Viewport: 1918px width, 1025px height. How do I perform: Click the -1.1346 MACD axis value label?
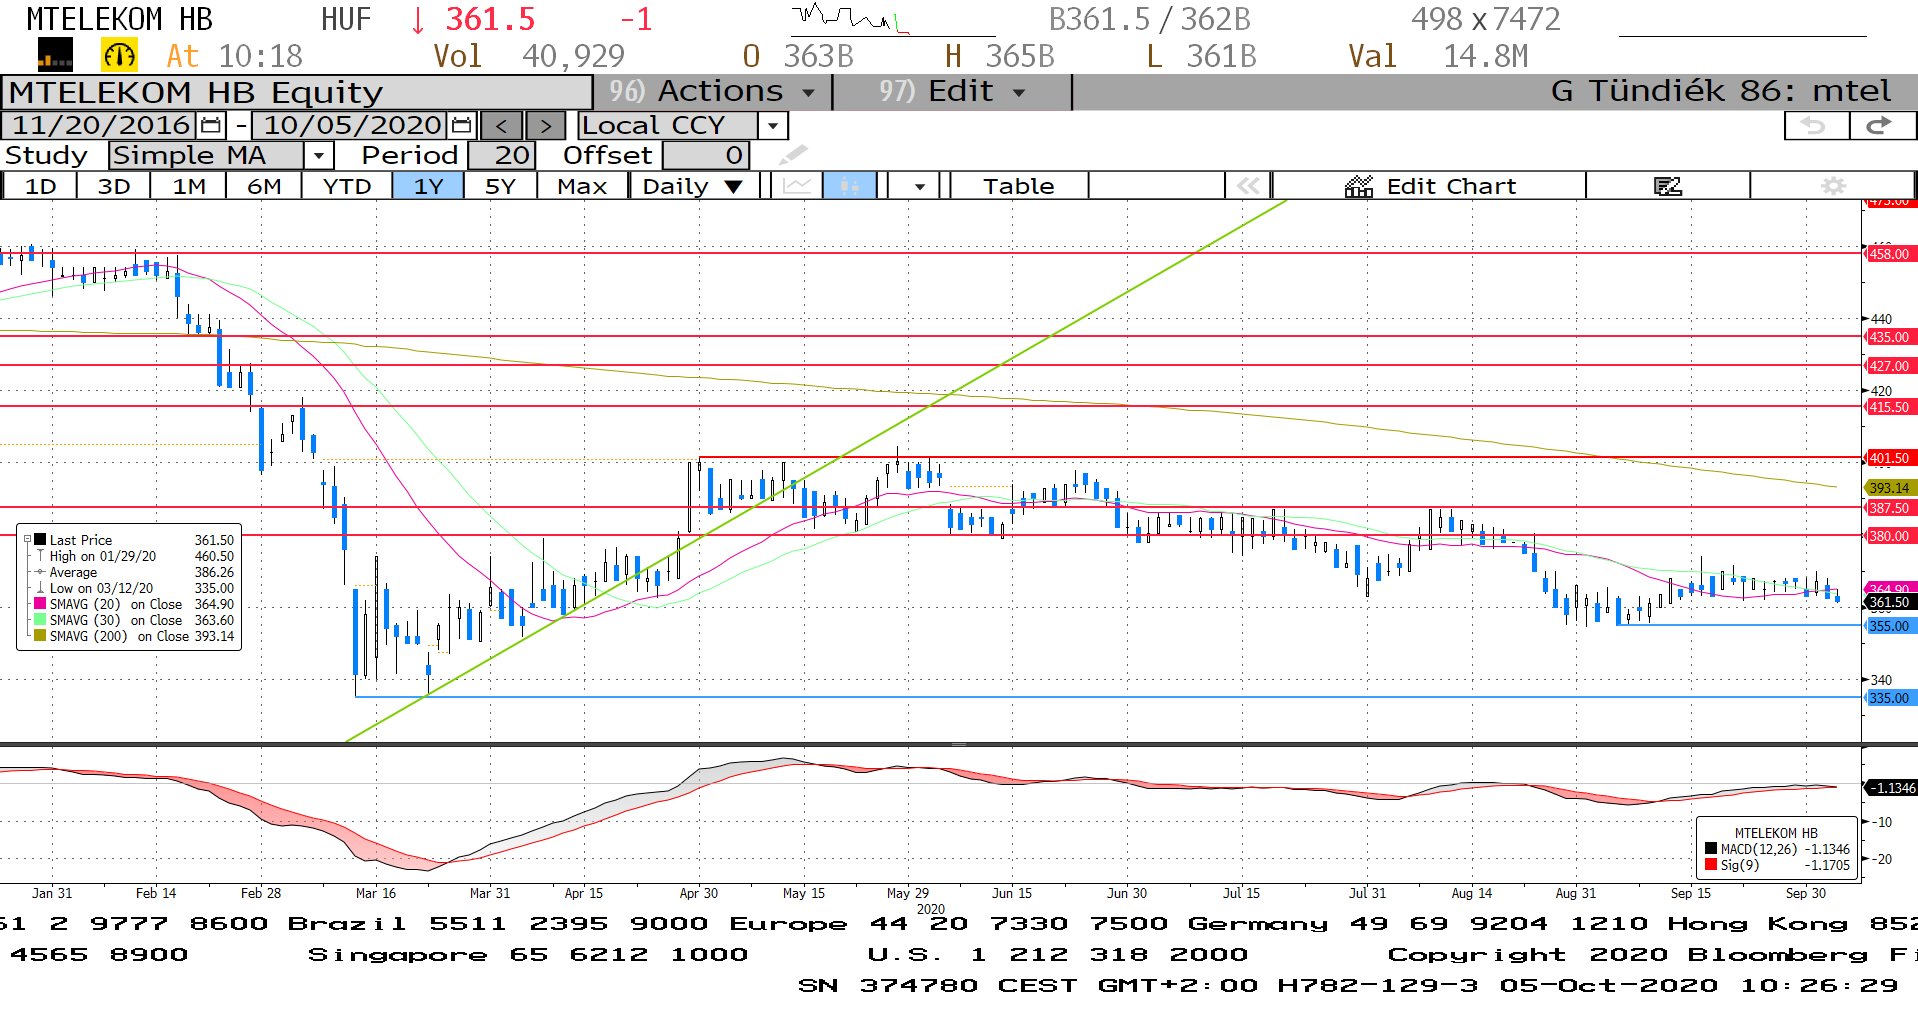pos(1892,788)
